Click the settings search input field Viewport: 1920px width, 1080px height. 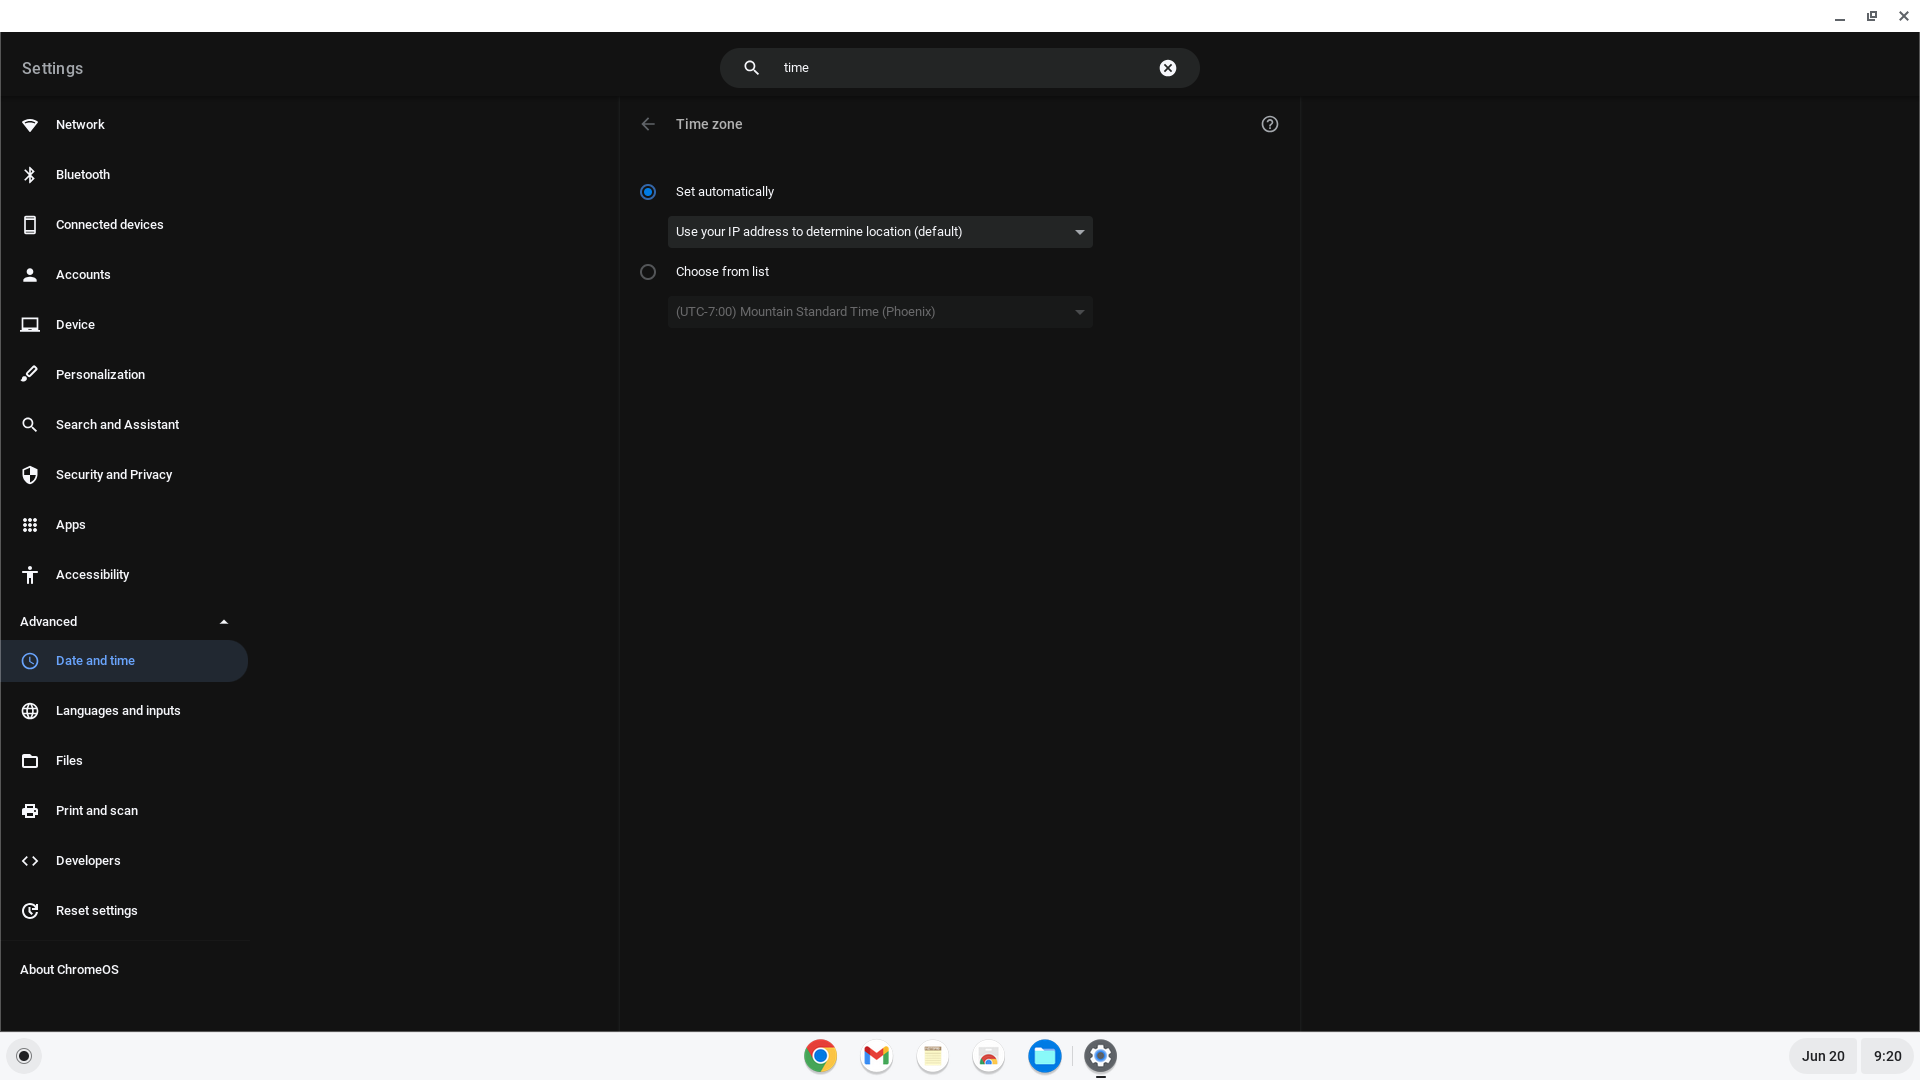click(960, 68)
